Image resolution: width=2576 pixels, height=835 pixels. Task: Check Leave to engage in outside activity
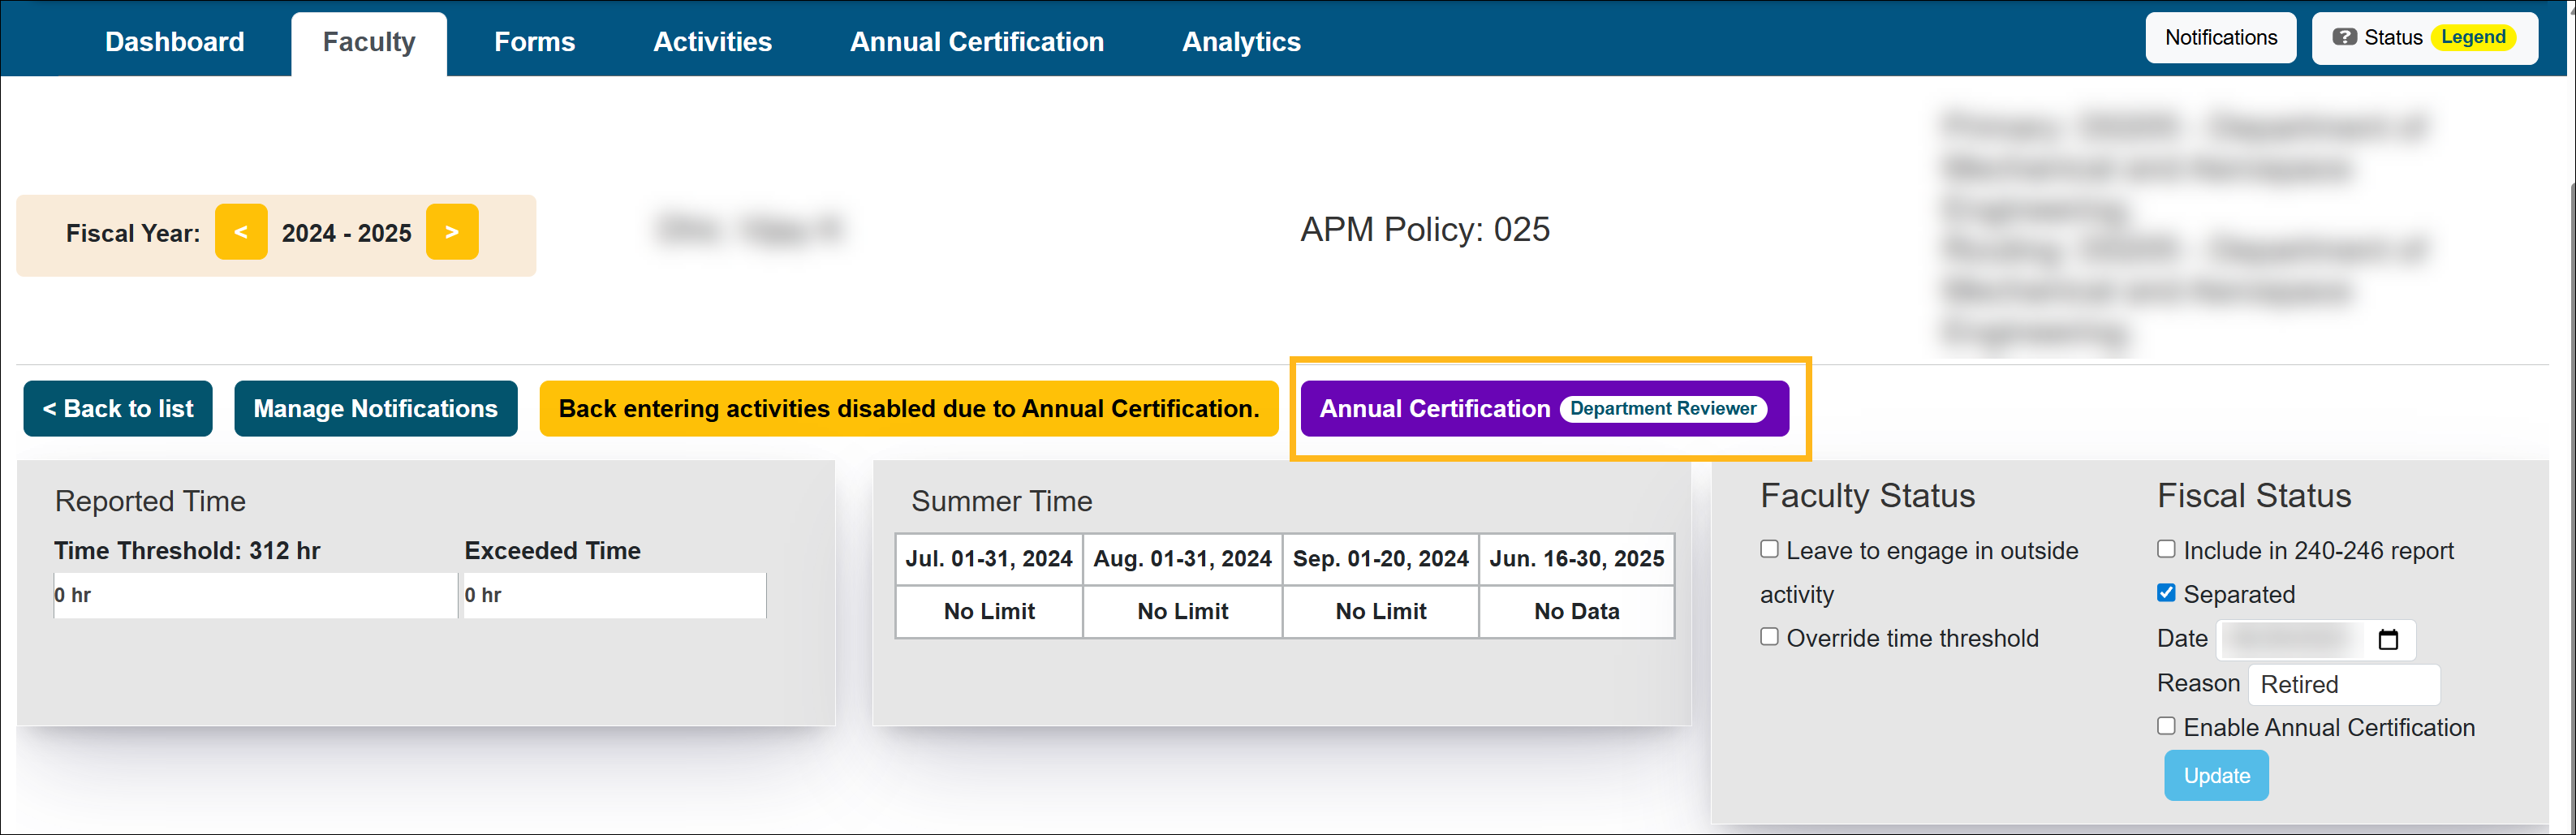point(1769,549)
